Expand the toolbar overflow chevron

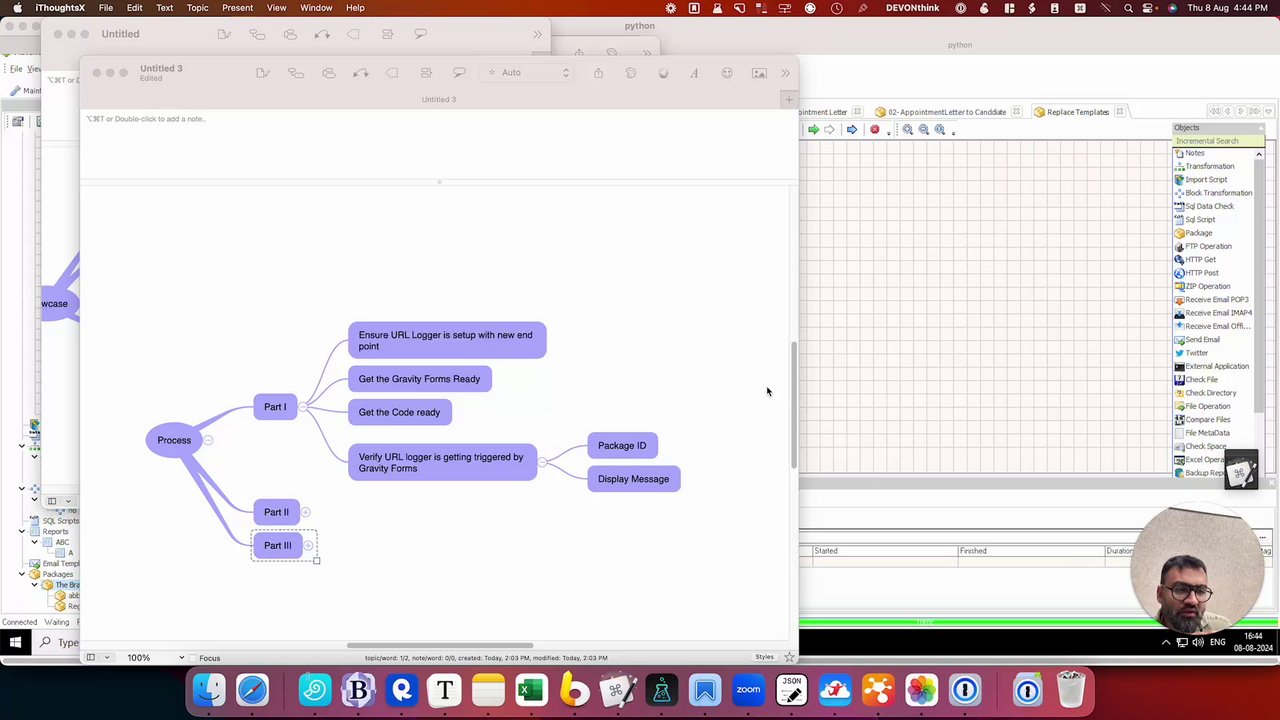tap(786, 73)
